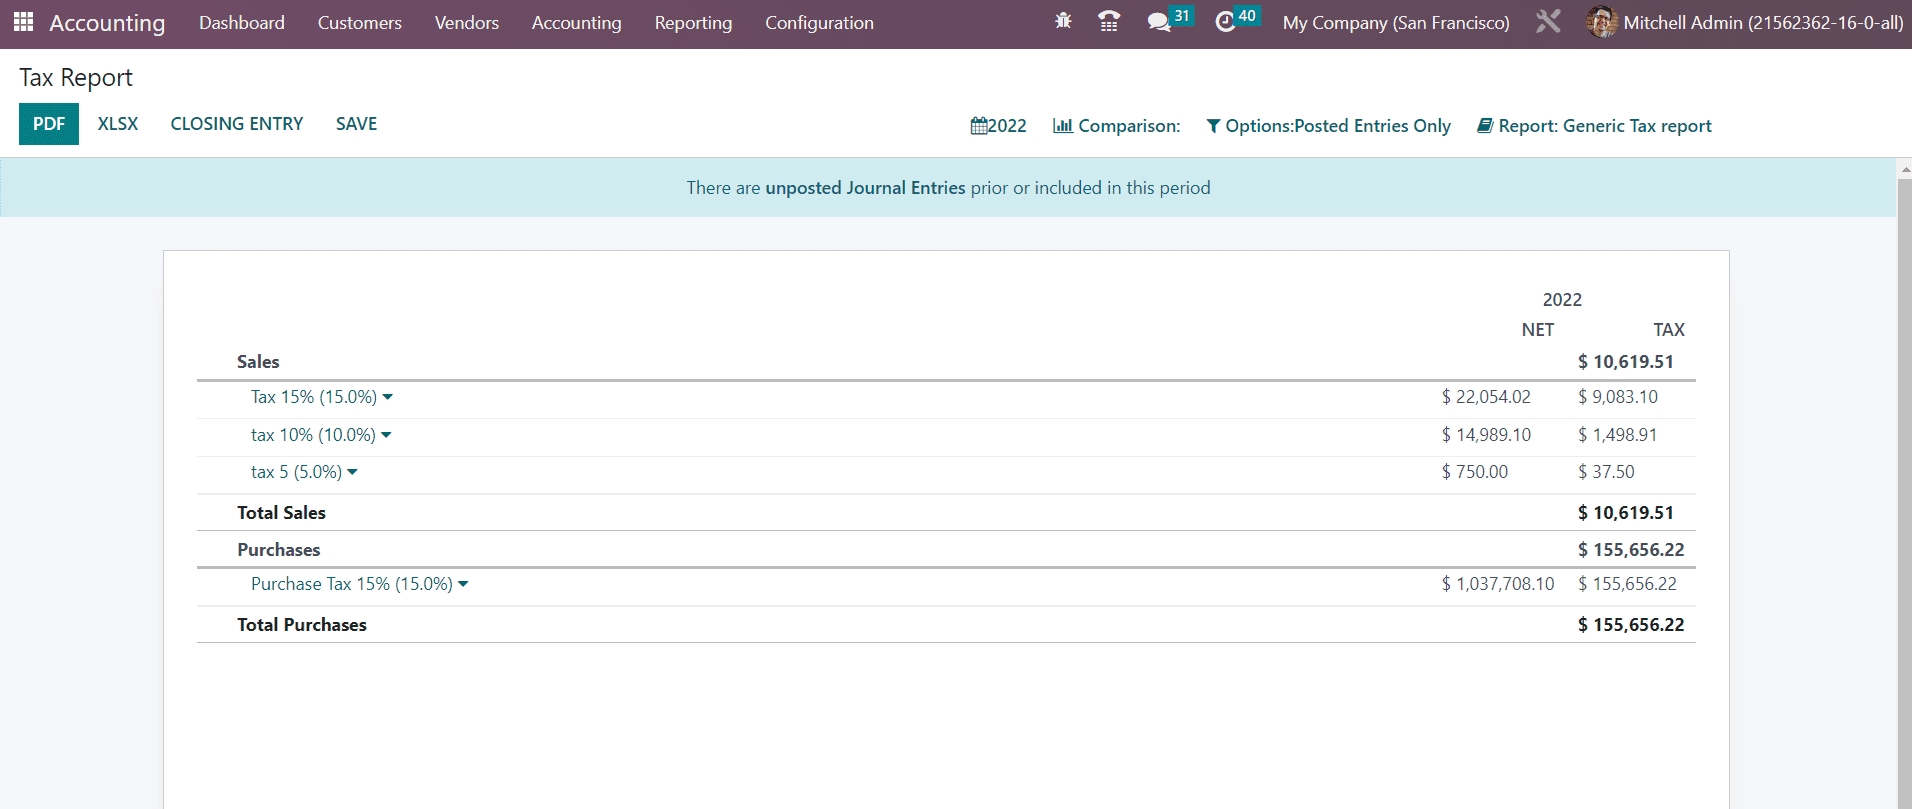The width and height of the screenshot is (1912, 809).
Task: Open the apps grid home menu
Action: click(24, 22)
